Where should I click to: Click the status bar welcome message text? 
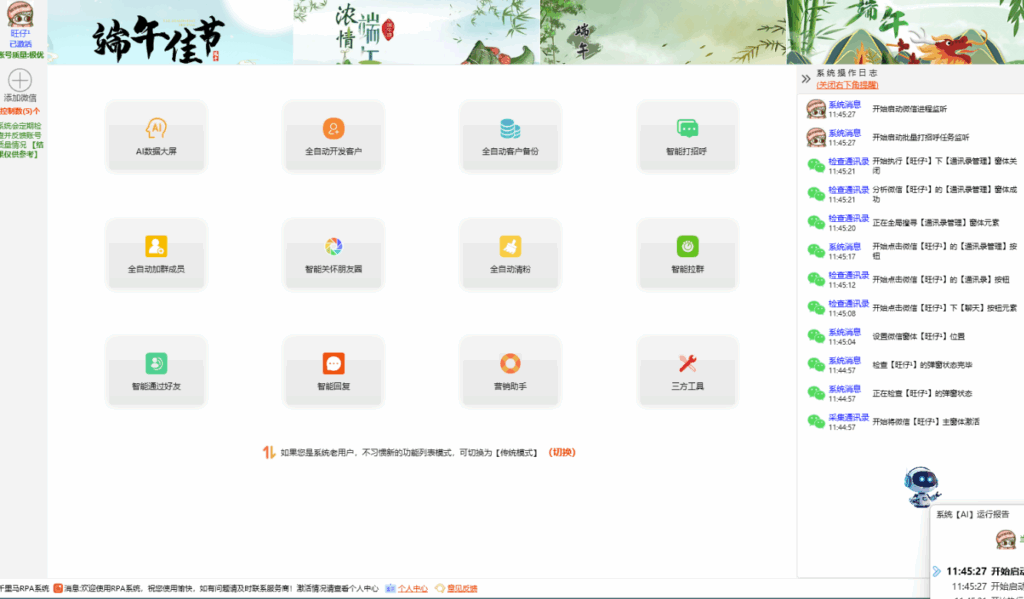(221, 589)
